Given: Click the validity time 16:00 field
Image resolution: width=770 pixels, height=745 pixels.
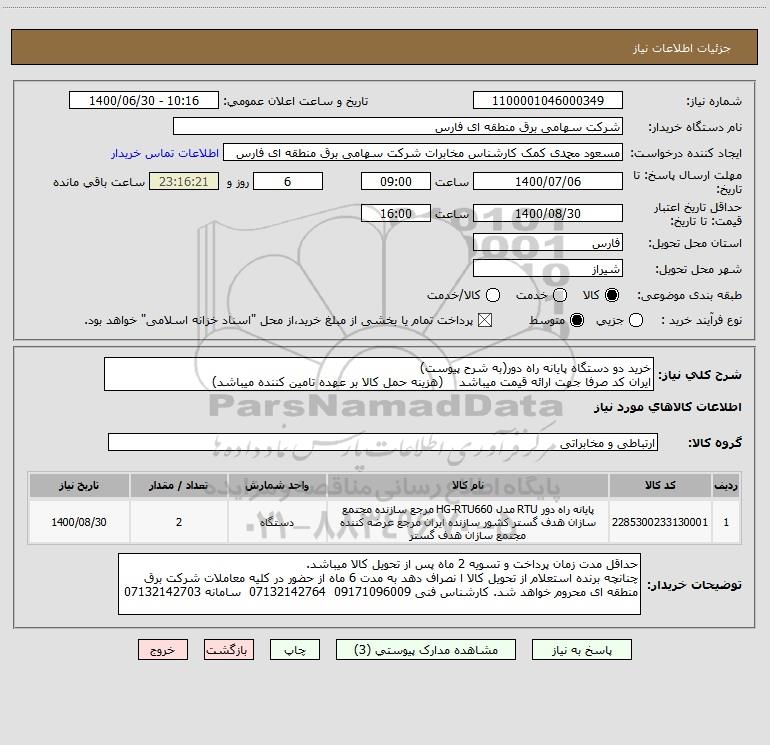Looking at the screenshot, I should (x=396, y=213).
